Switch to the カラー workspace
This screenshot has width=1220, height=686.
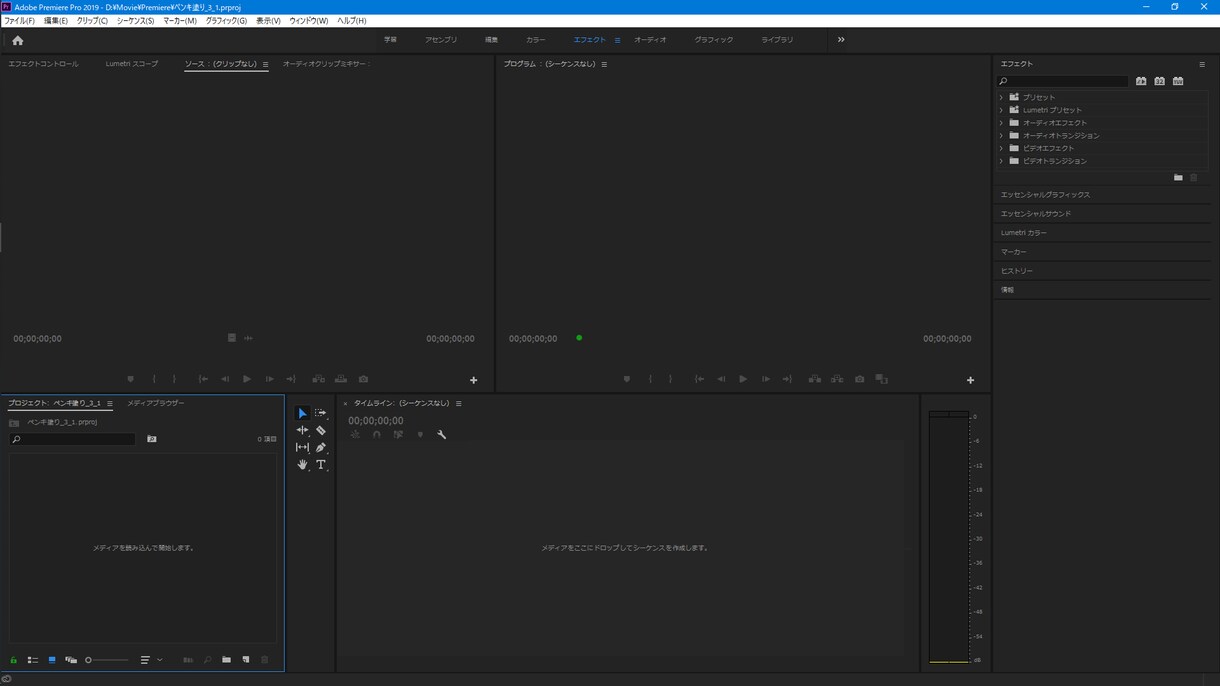coord(536,40)
